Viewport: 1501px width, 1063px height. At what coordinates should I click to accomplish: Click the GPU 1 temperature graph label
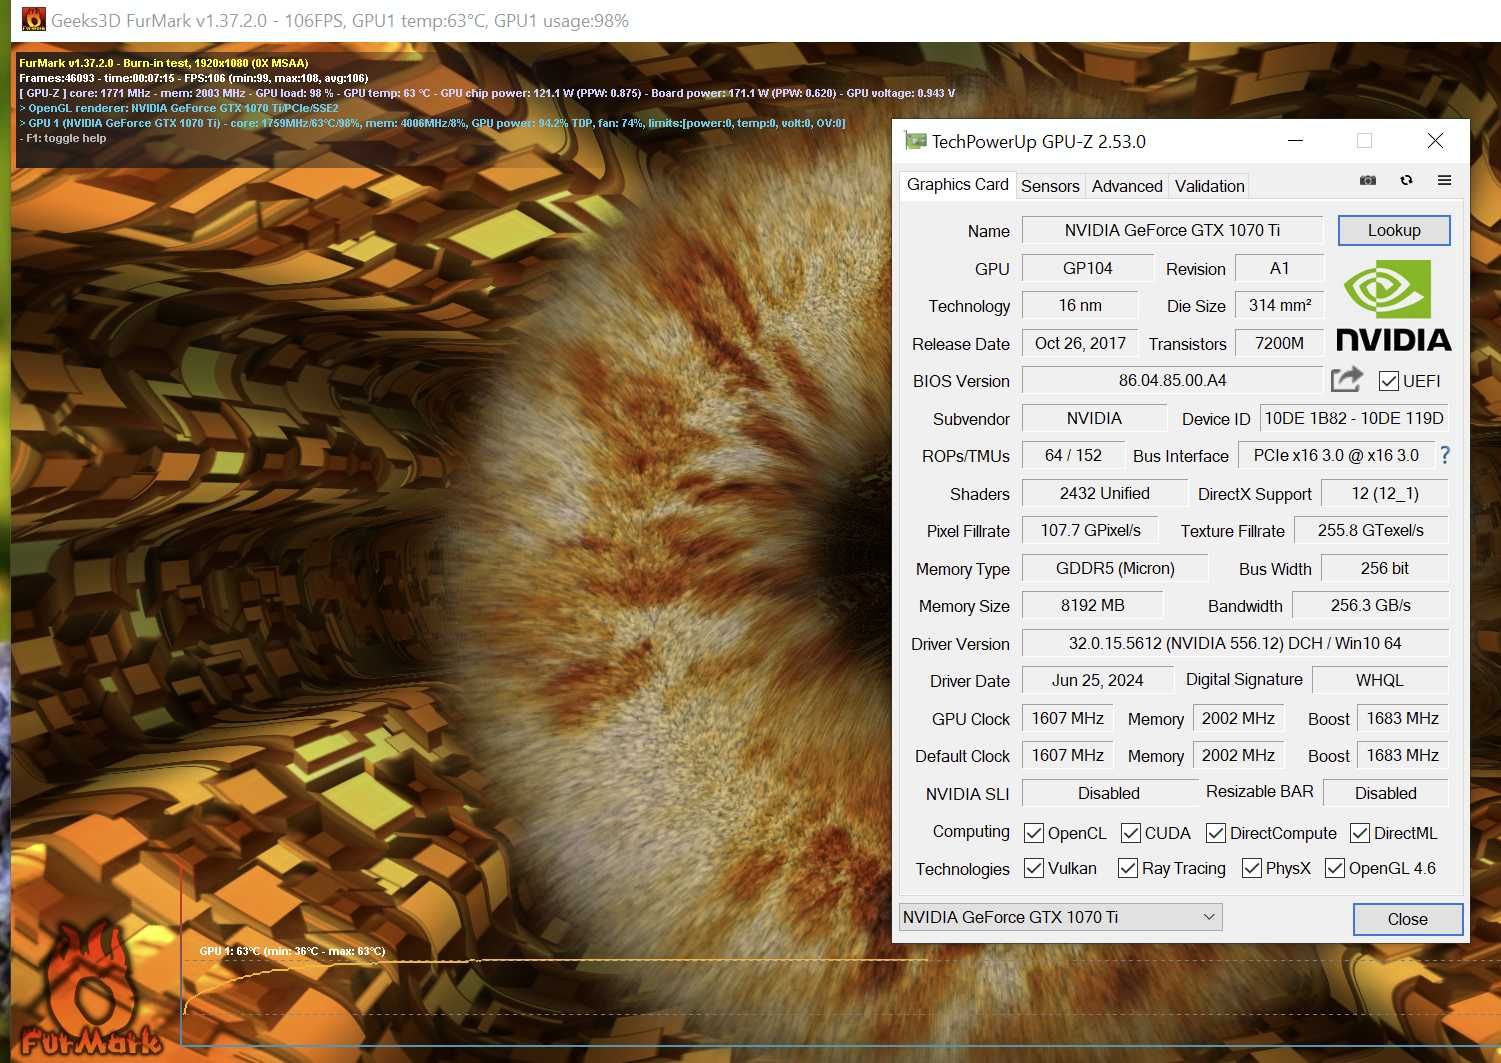[x=292, y=951]
